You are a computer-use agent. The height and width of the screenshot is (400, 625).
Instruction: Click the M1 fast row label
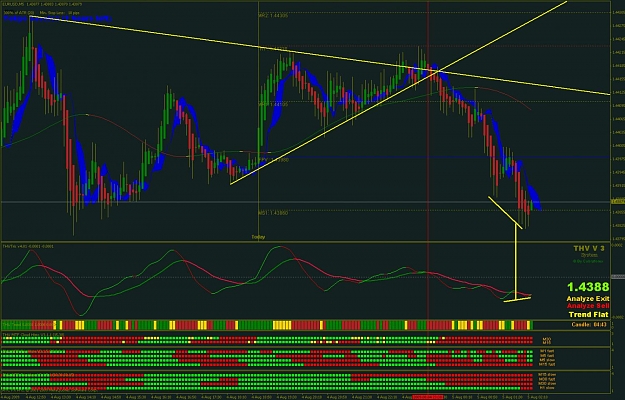click(x=547, y=351)
